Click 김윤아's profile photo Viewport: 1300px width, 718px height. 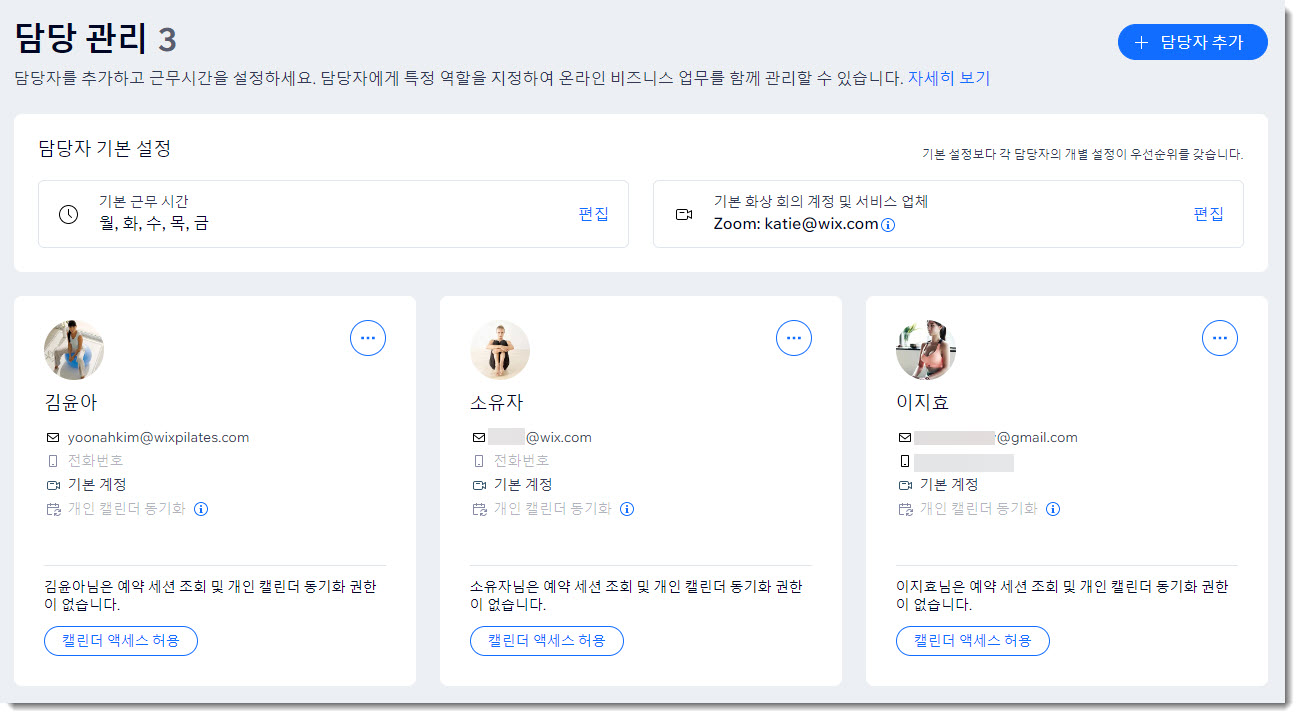[74, 350]
